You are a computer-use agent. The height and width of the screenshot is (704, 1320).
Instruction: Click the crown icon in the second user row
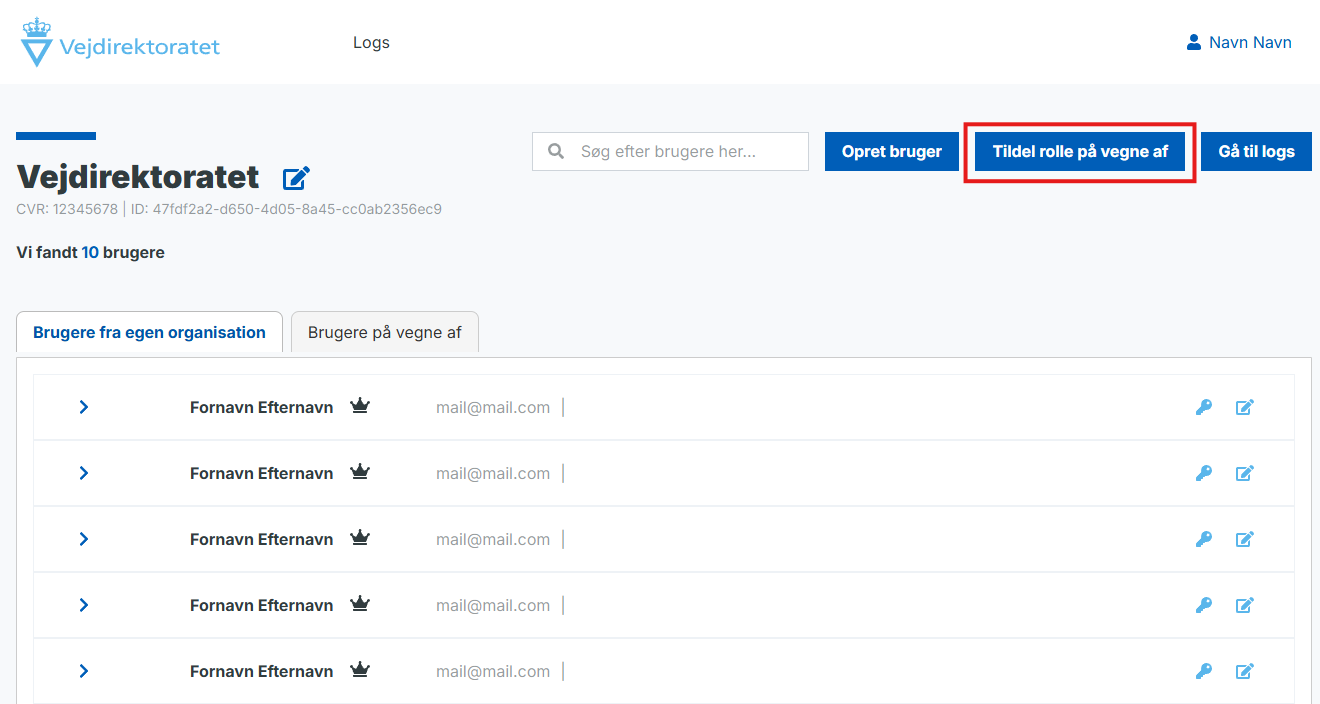coord(360,472)
